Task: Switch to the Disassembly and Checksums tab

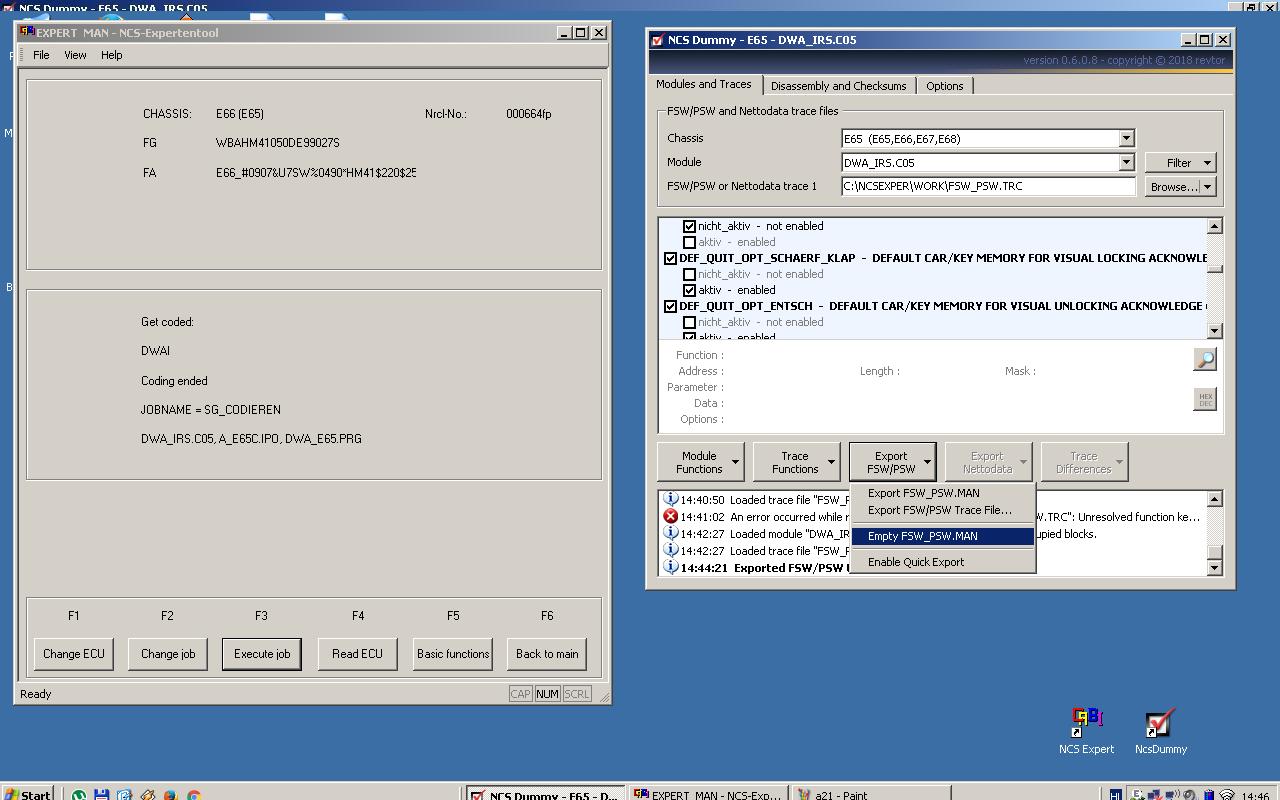Action: [838, 86]
